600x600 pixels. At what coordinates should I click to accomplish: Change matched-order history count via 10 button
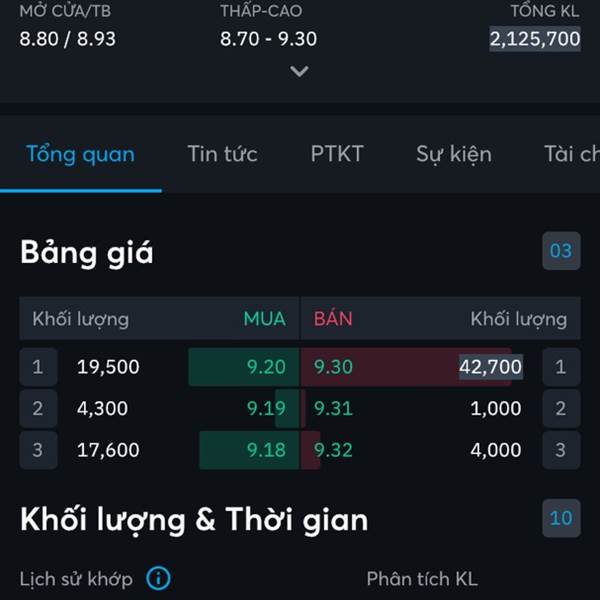point(561,518)
